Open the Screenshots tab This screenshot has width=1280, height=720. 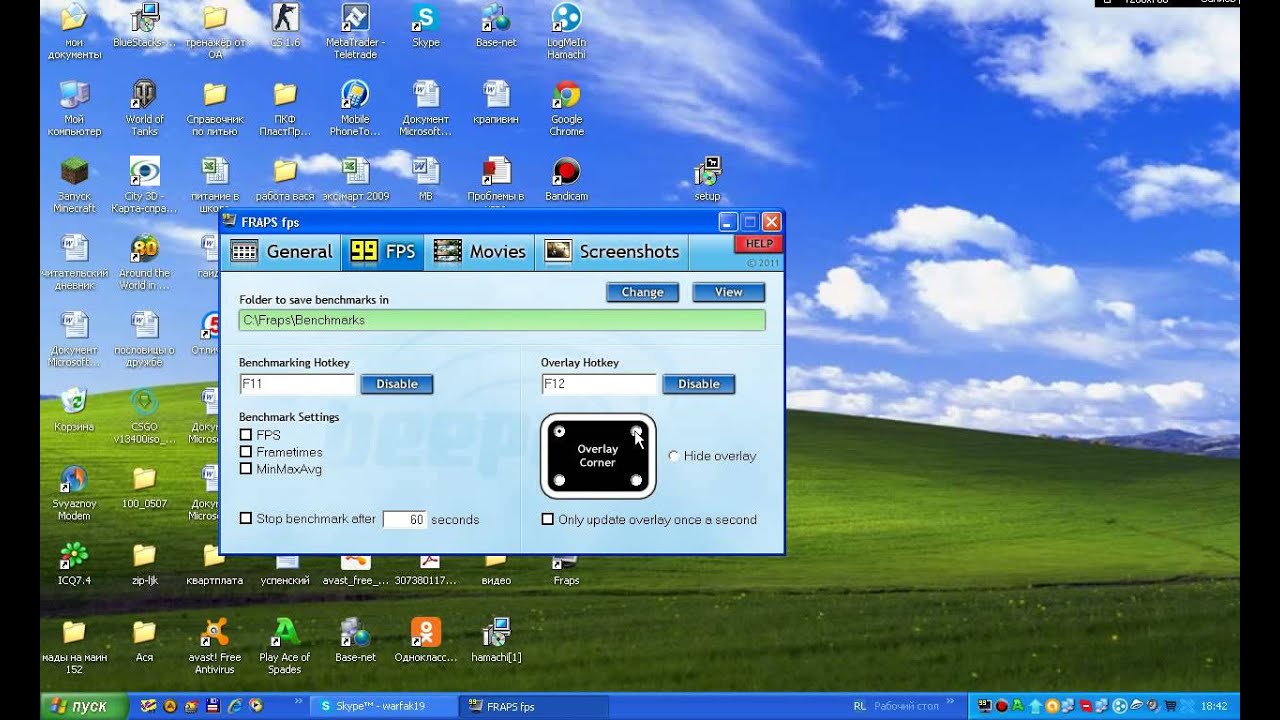(612, 252)
